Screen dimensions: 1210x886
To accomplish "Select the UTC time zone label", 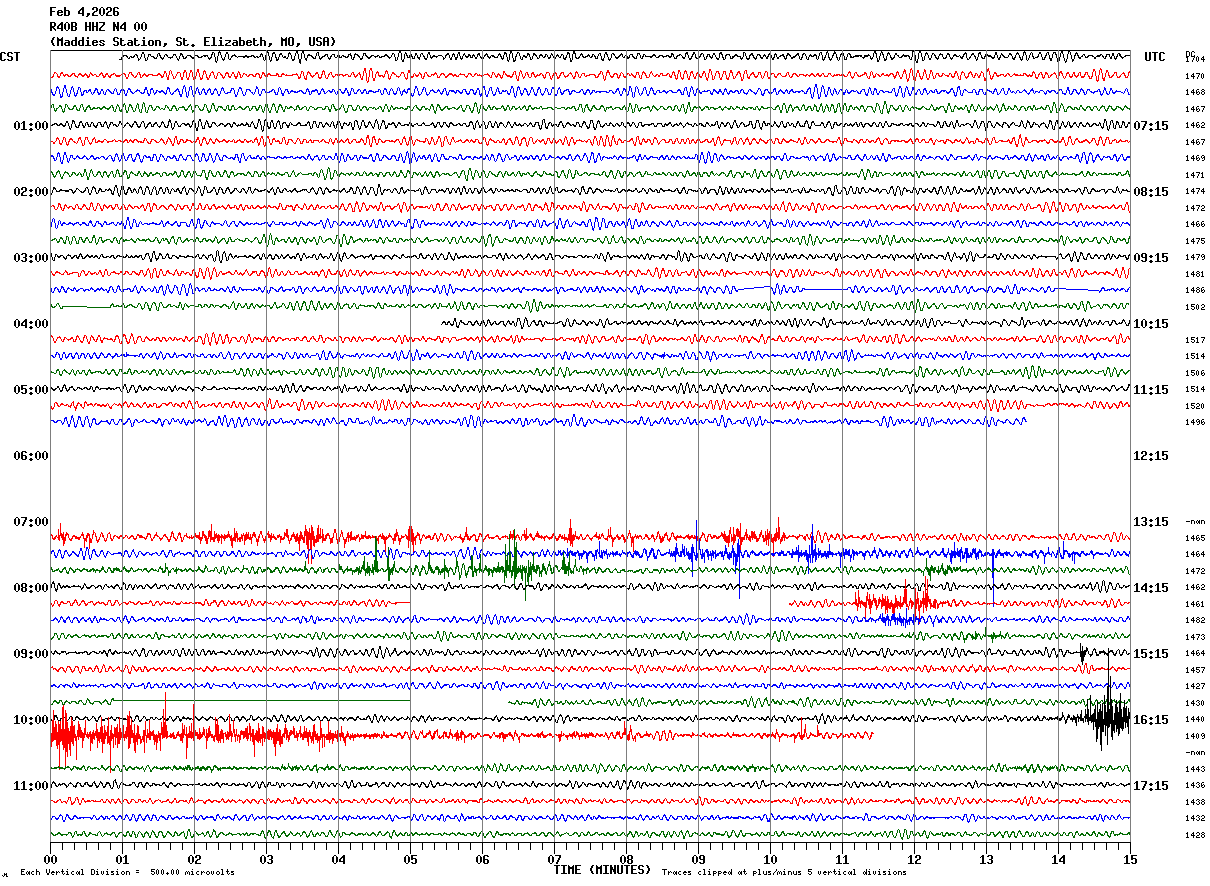I will 1155,57.
